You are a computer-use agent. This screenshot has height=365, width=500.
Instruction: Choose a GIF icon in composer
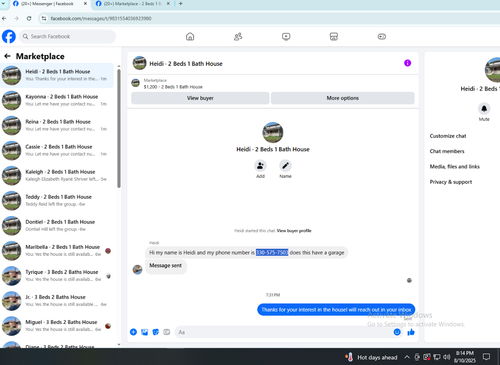167,332
